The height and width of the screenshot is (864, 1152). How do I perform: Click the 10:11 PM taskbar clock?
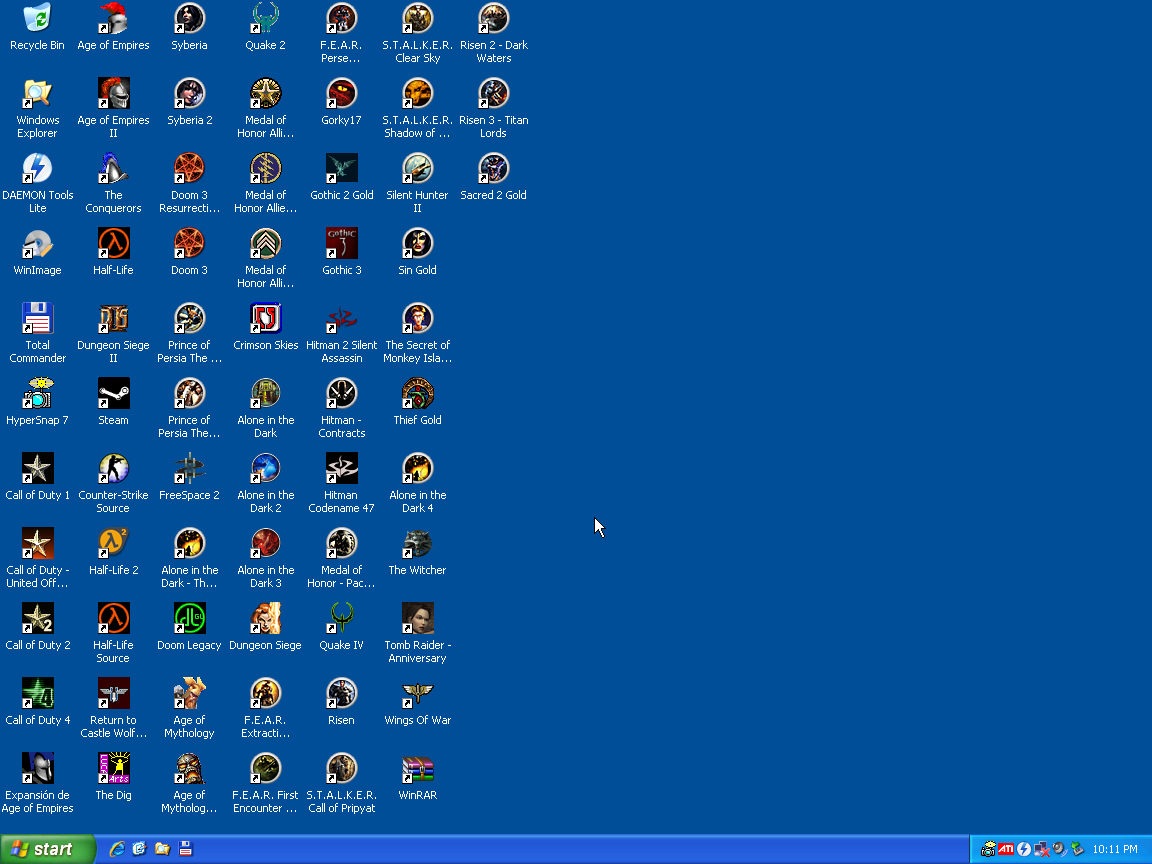[1115, 849]
